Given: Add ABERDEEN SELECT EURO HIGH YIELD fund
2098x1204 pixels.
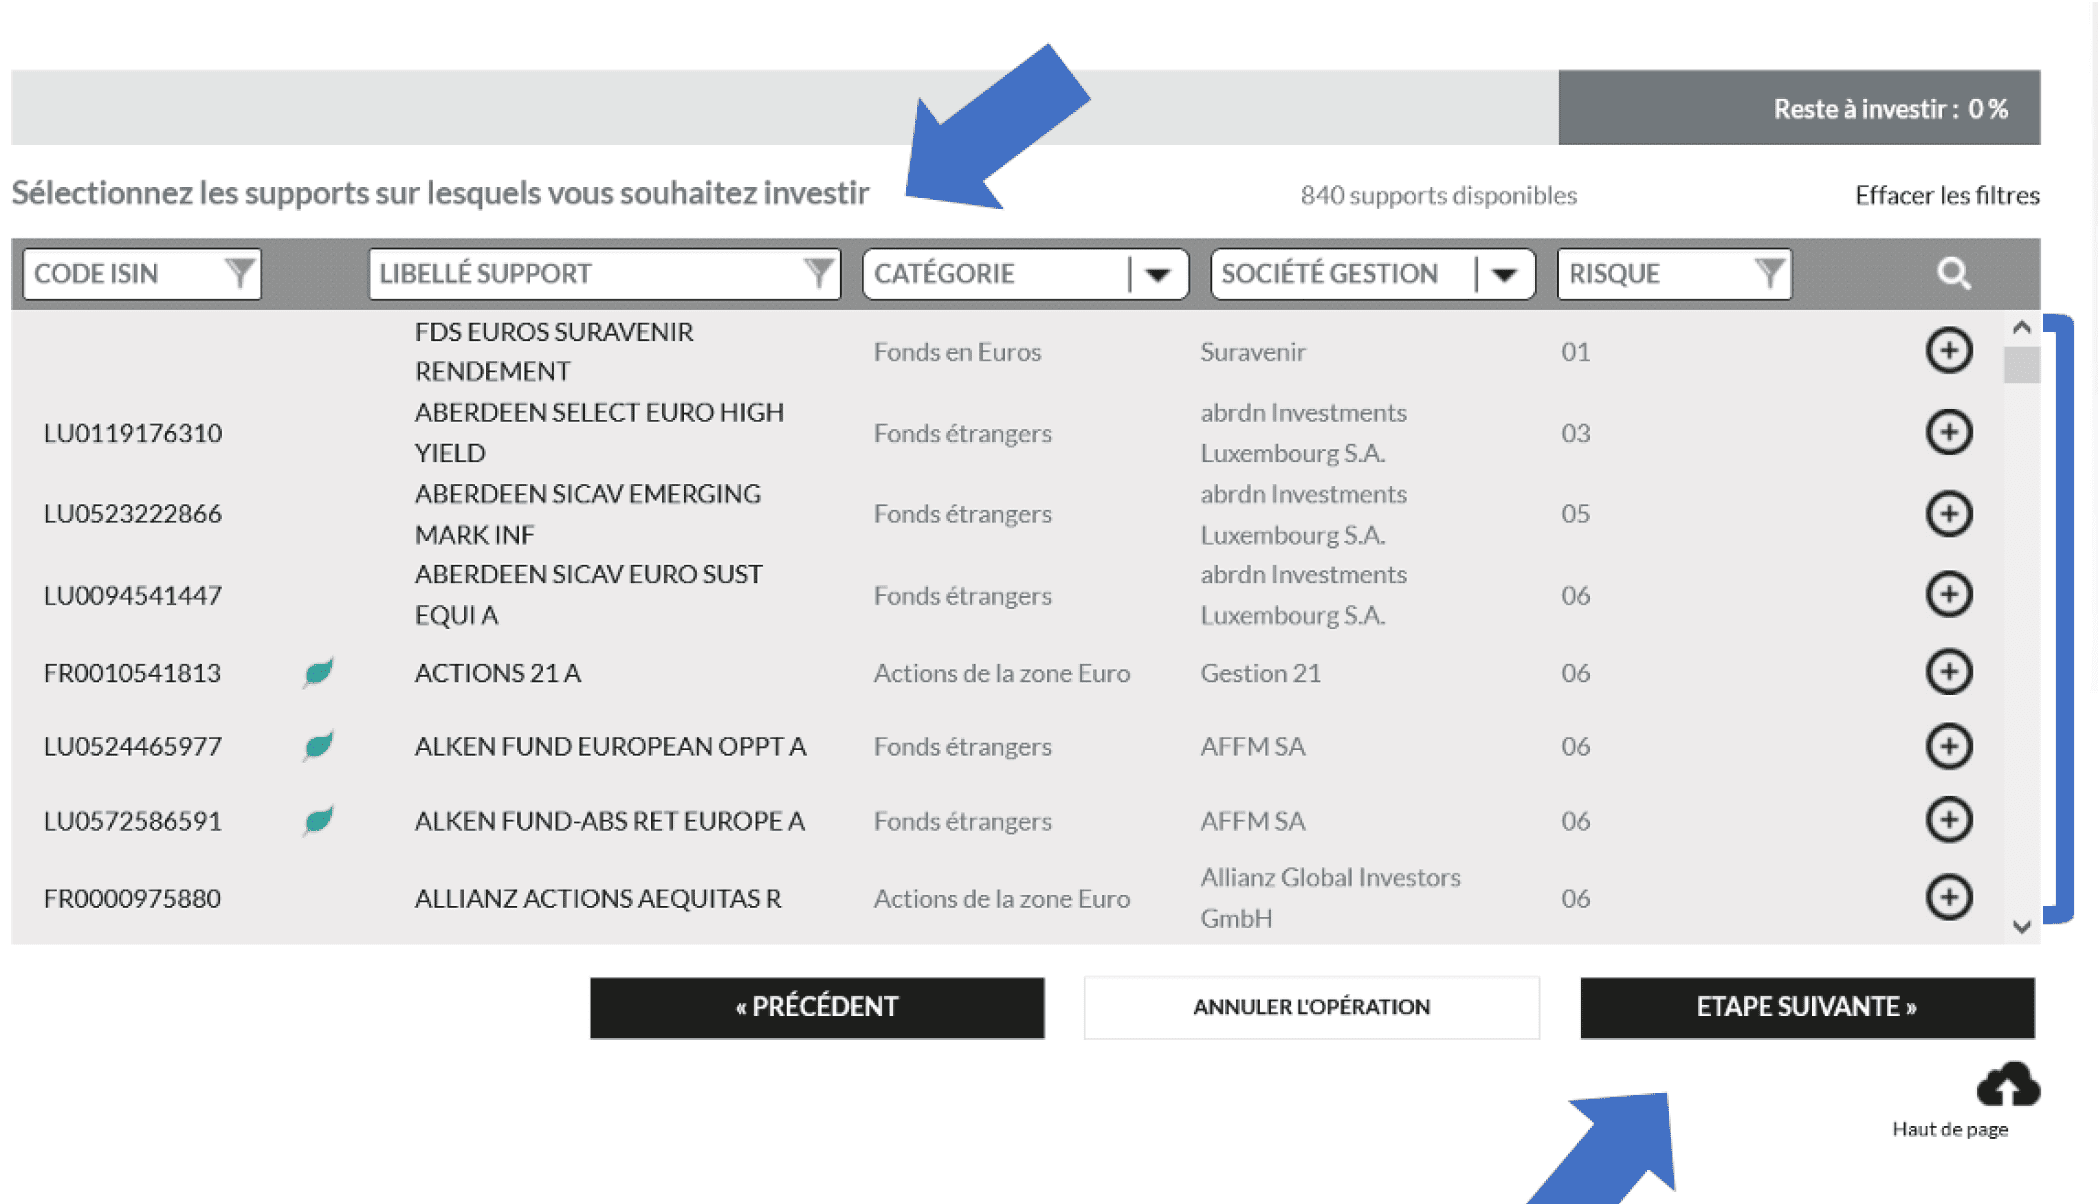Looking at the screenshot, I should pos(1947,432).
